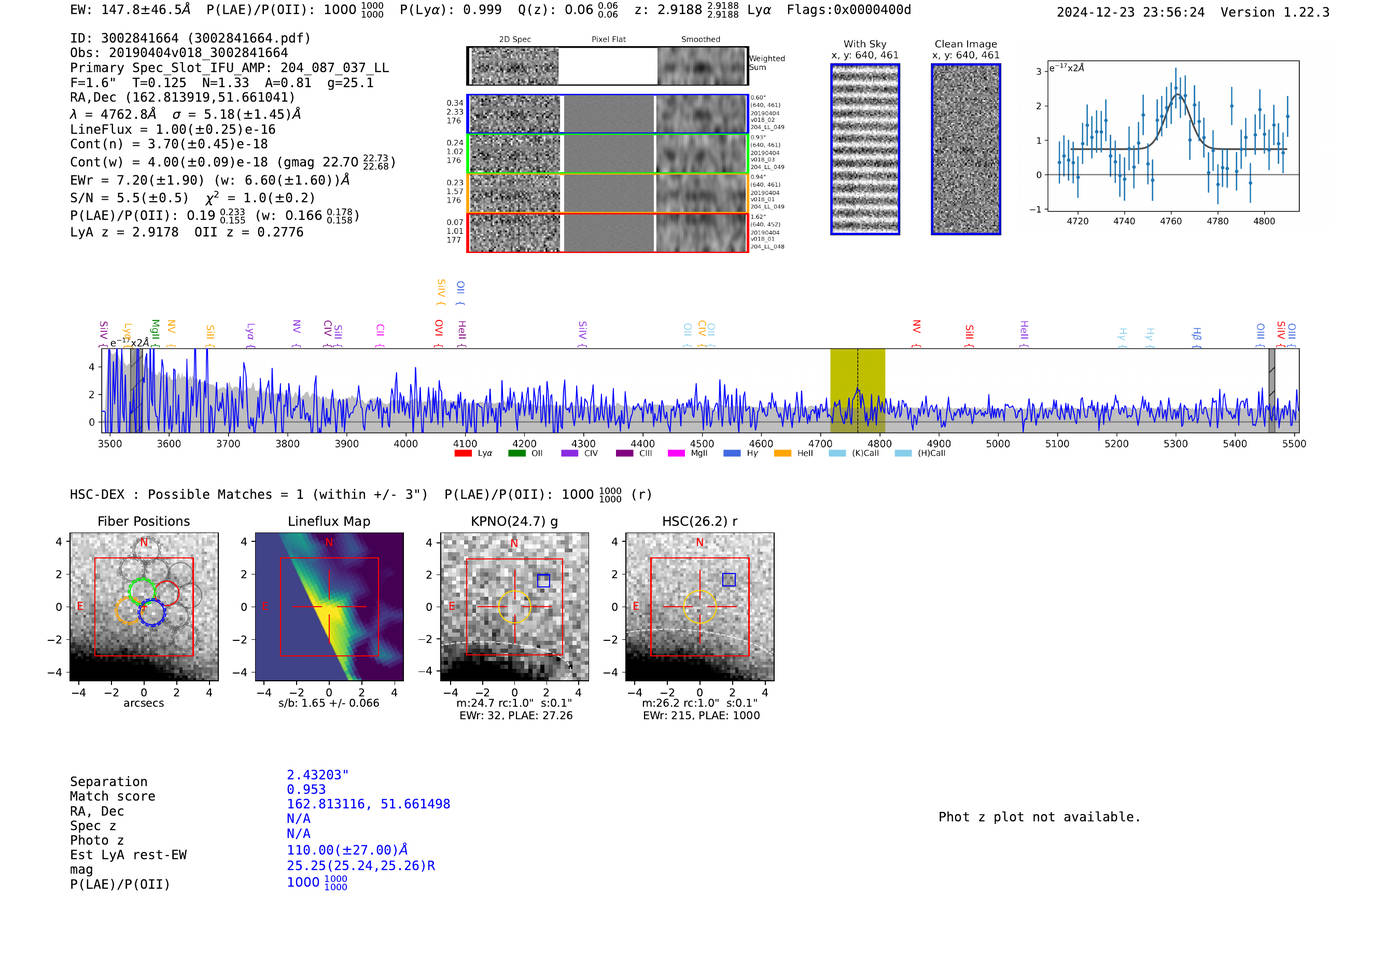Select the green-outlined fiber spectrum row

pos(608,154)
